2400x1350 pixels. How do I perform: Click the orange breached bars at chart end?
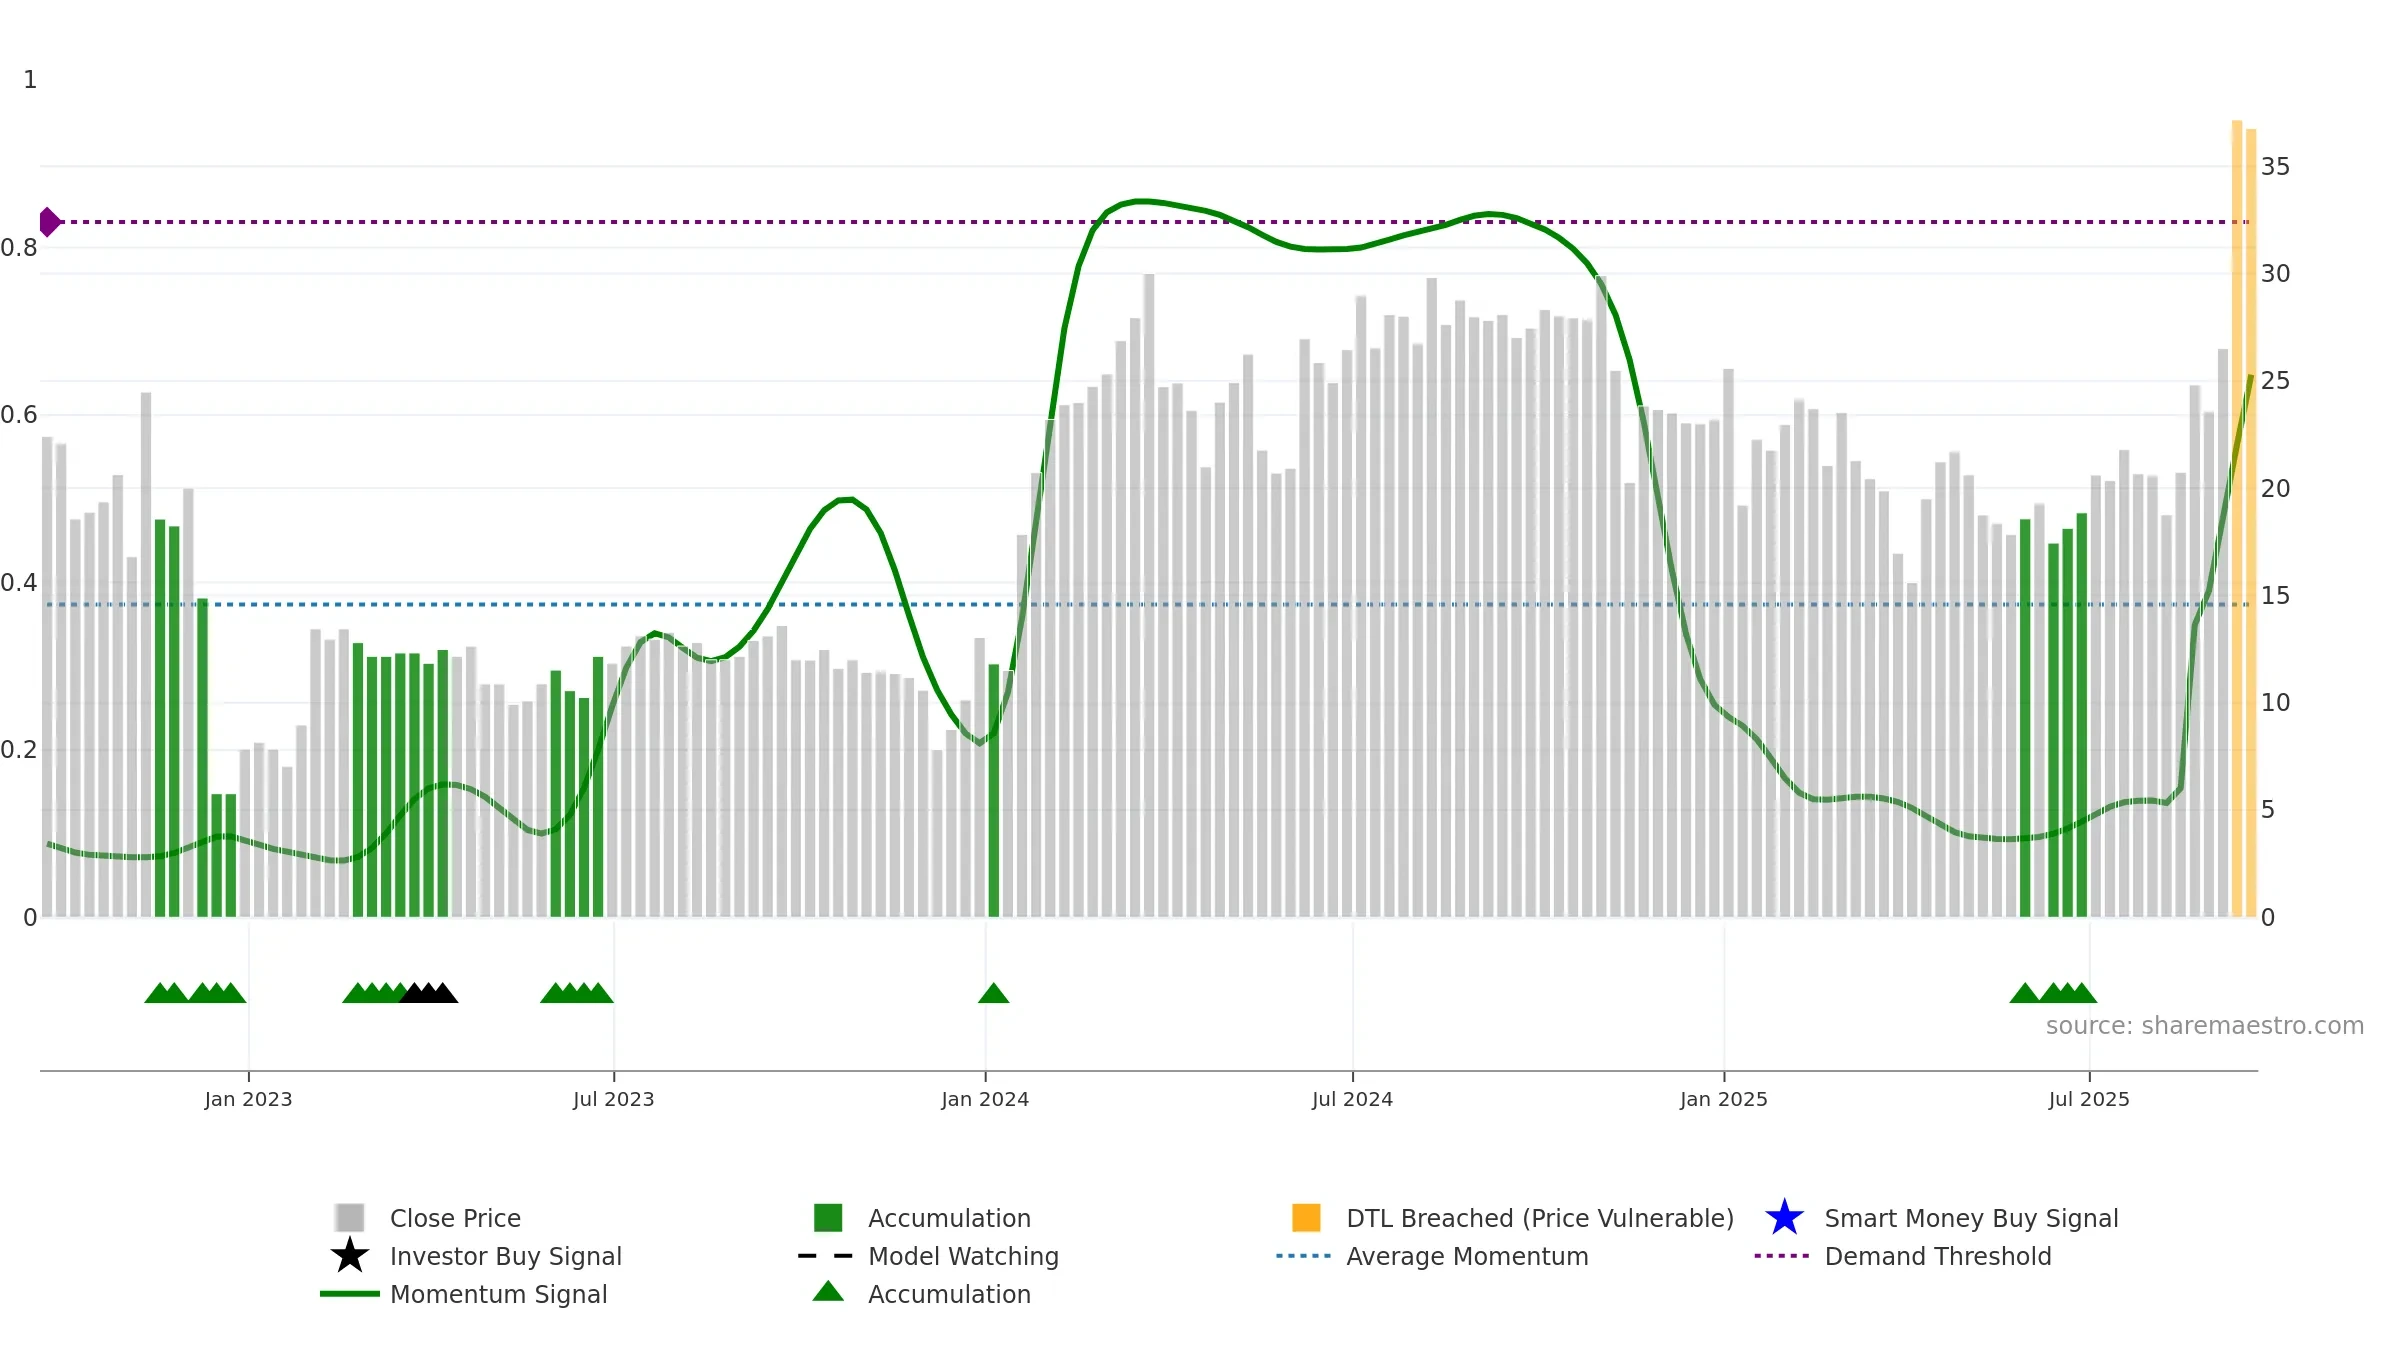point(2244,519)
